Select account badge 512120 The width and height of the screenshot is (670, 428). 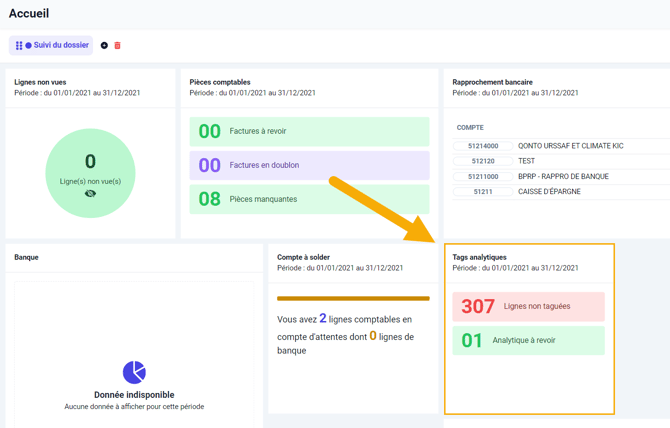click(484, 161)
